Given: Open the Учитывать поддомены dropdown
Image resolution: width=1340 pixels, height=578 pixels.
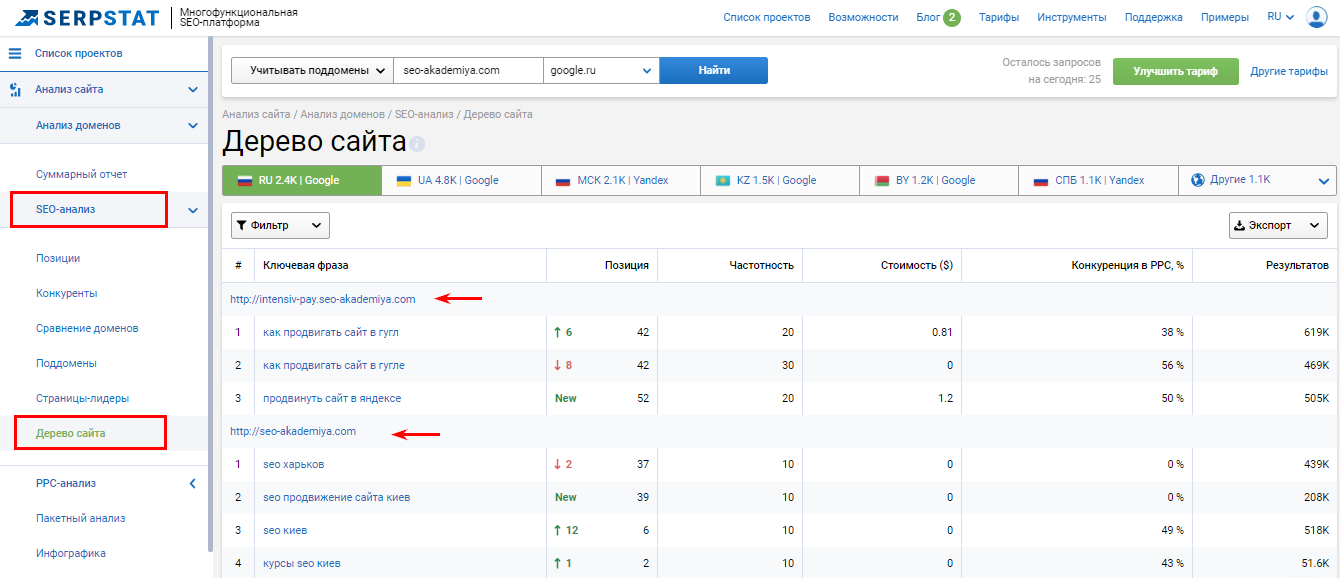Looking at the screenshot, I should point(313,70).
